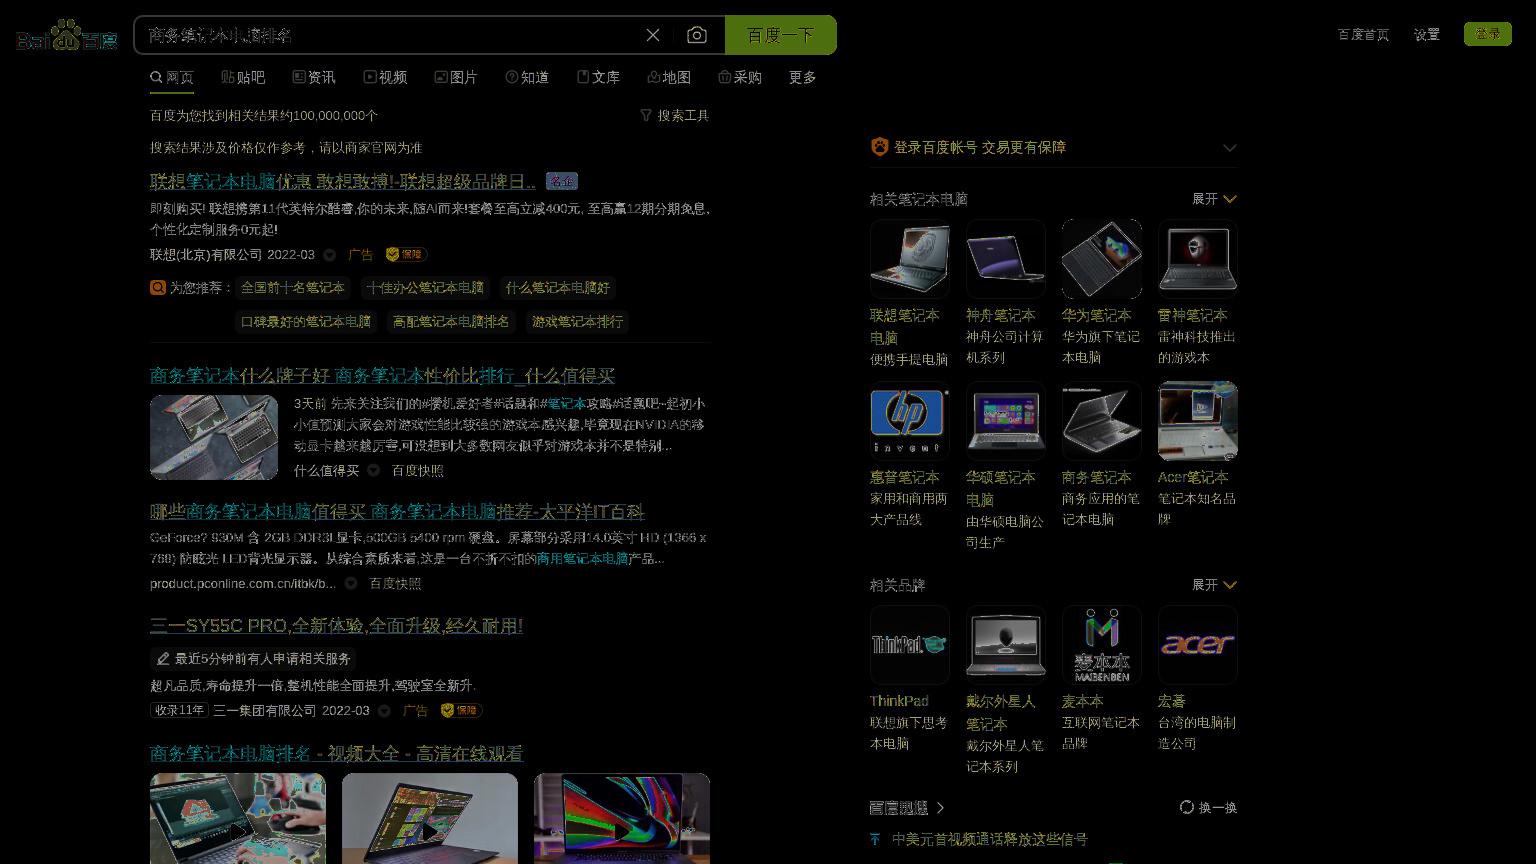Select suggestion 十佳办公笔记本电脑
Screen dimensions: 1536x864
point(425,287)
